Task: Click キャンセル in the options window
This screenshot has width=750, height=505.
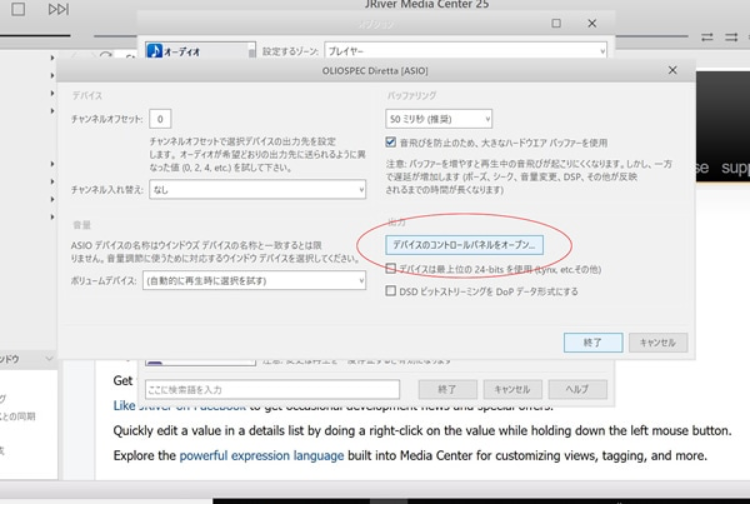Action: click(513, 389)
